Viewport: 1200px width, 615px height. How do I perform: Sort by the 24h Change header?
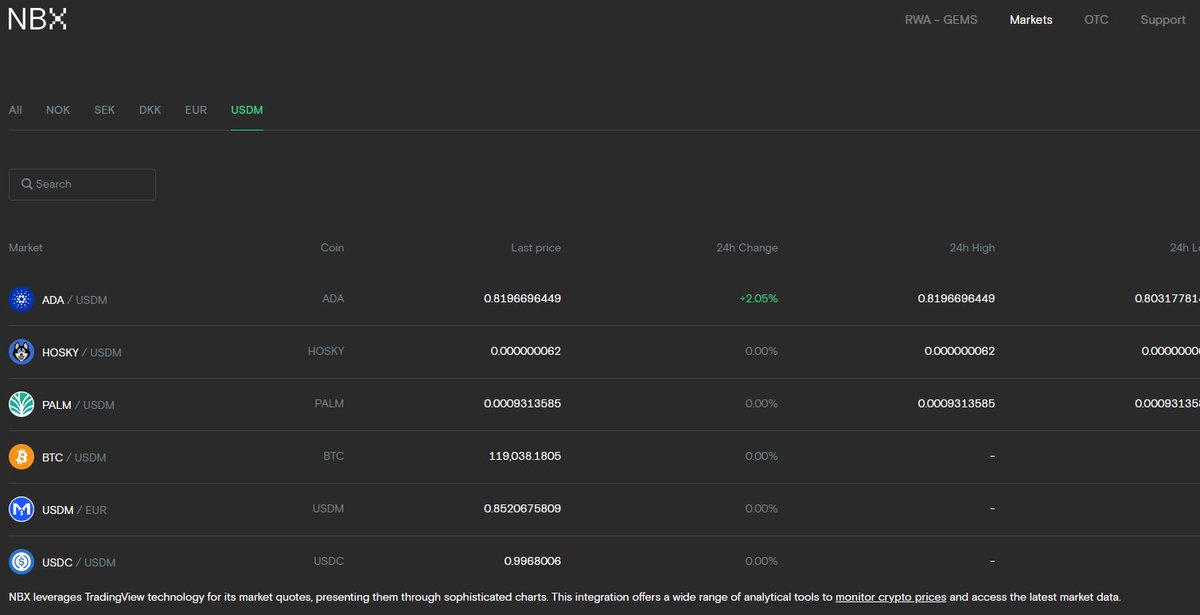(747, 247)
